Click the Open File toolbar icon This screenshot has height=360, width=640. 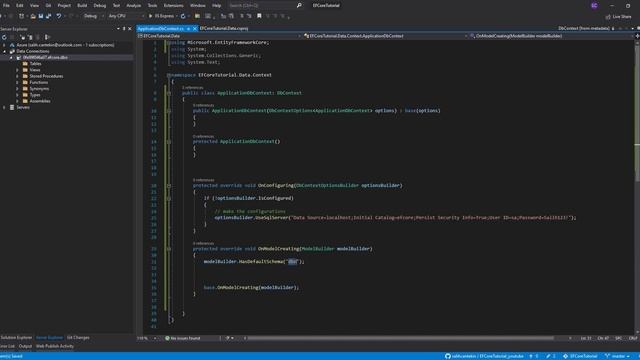(33, 16)
